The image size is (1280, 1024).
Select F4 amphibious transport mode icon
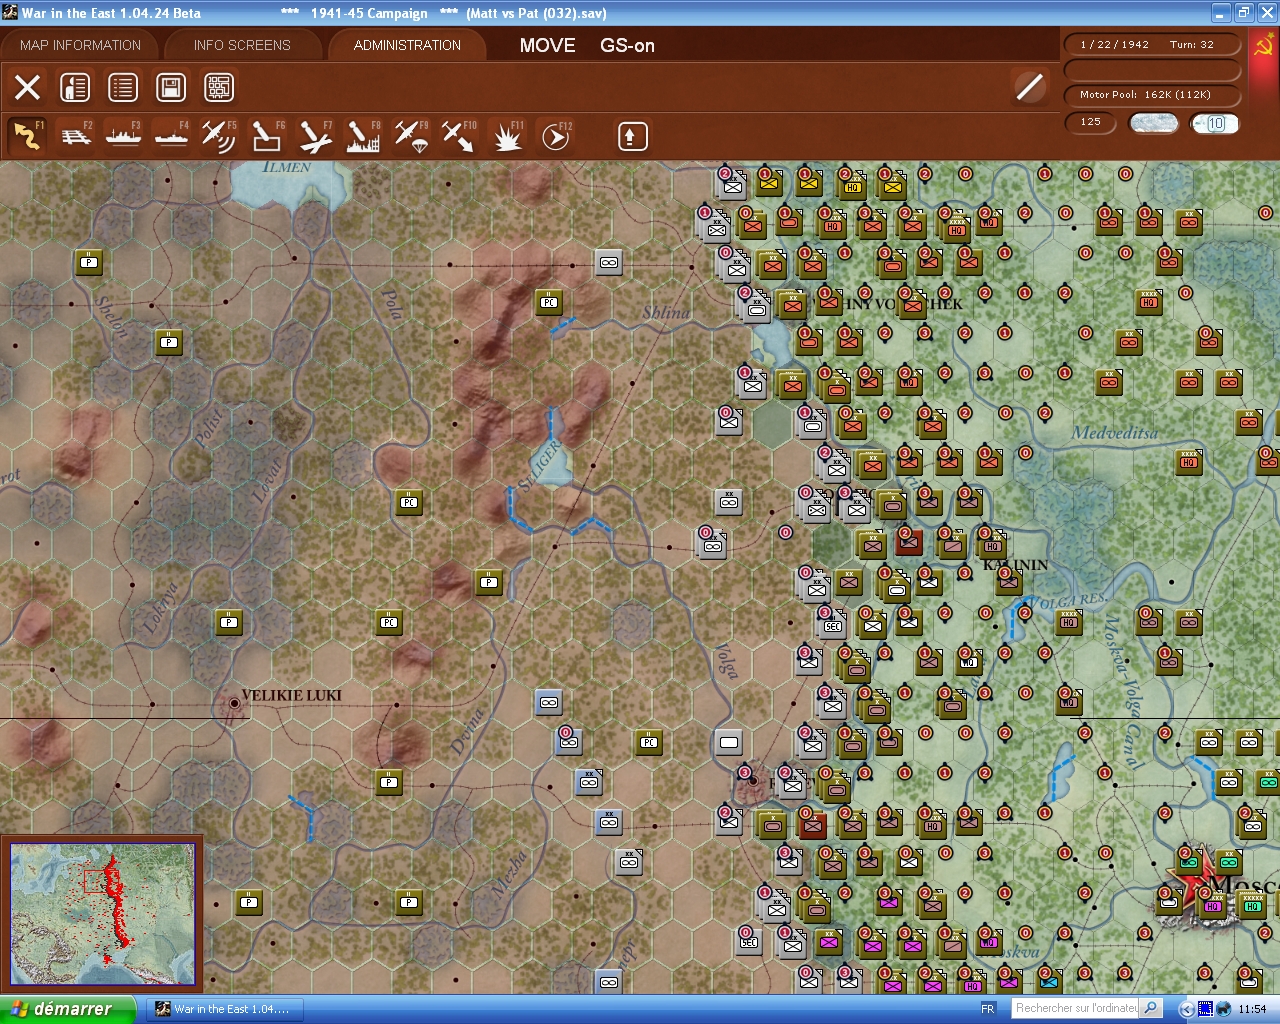(172, 136)
